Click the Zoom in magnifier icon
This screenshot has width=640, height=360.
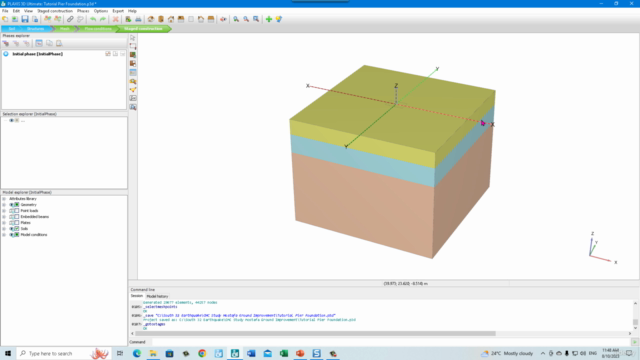236,19
